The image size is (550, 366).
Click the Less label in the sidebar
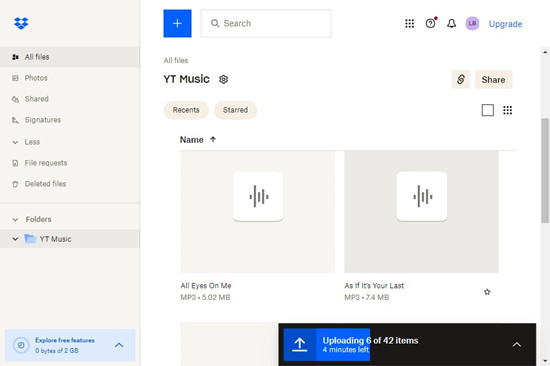point(32,142)
